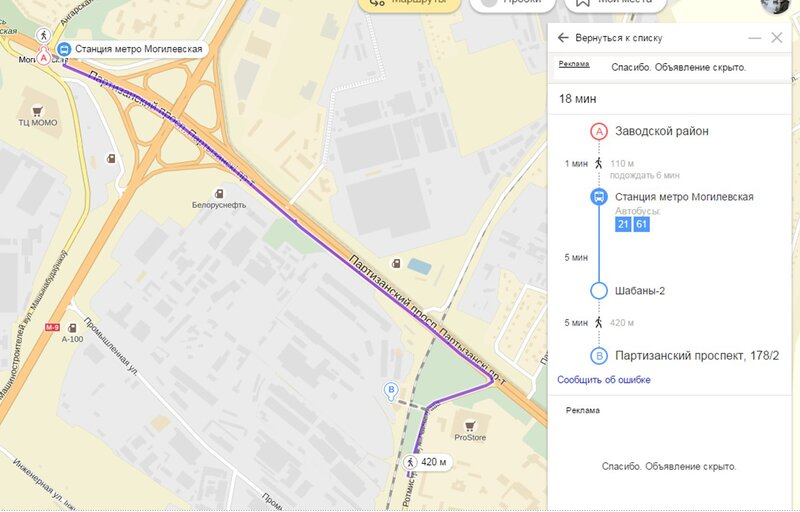Click the Белоруснефть gas station icon
The height and width of the screenshot is (512, 800).
(219, 194)
